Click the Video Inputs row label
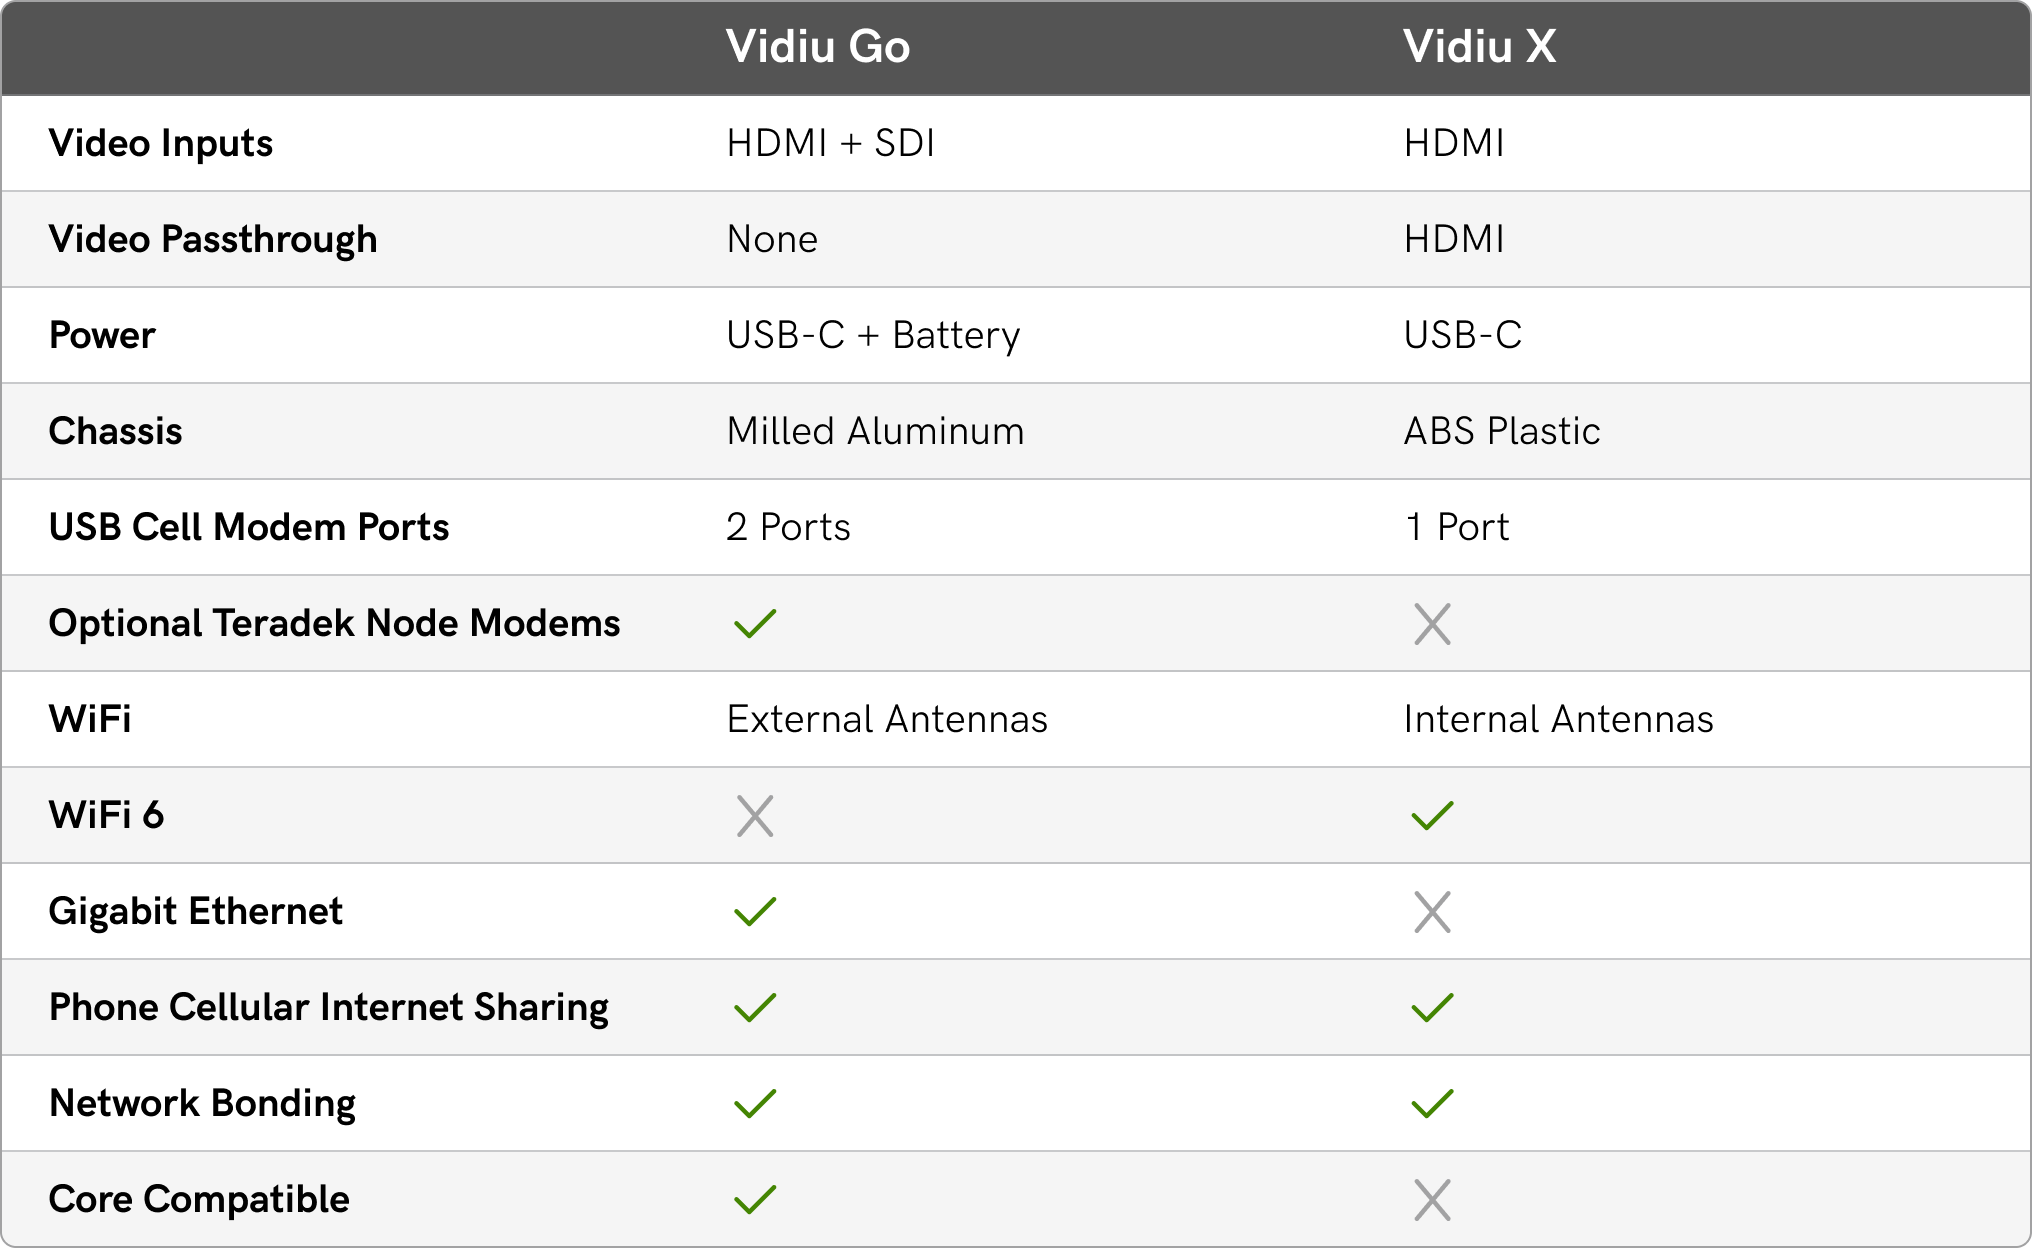2032x1248 pixels. tap(161, 144)
